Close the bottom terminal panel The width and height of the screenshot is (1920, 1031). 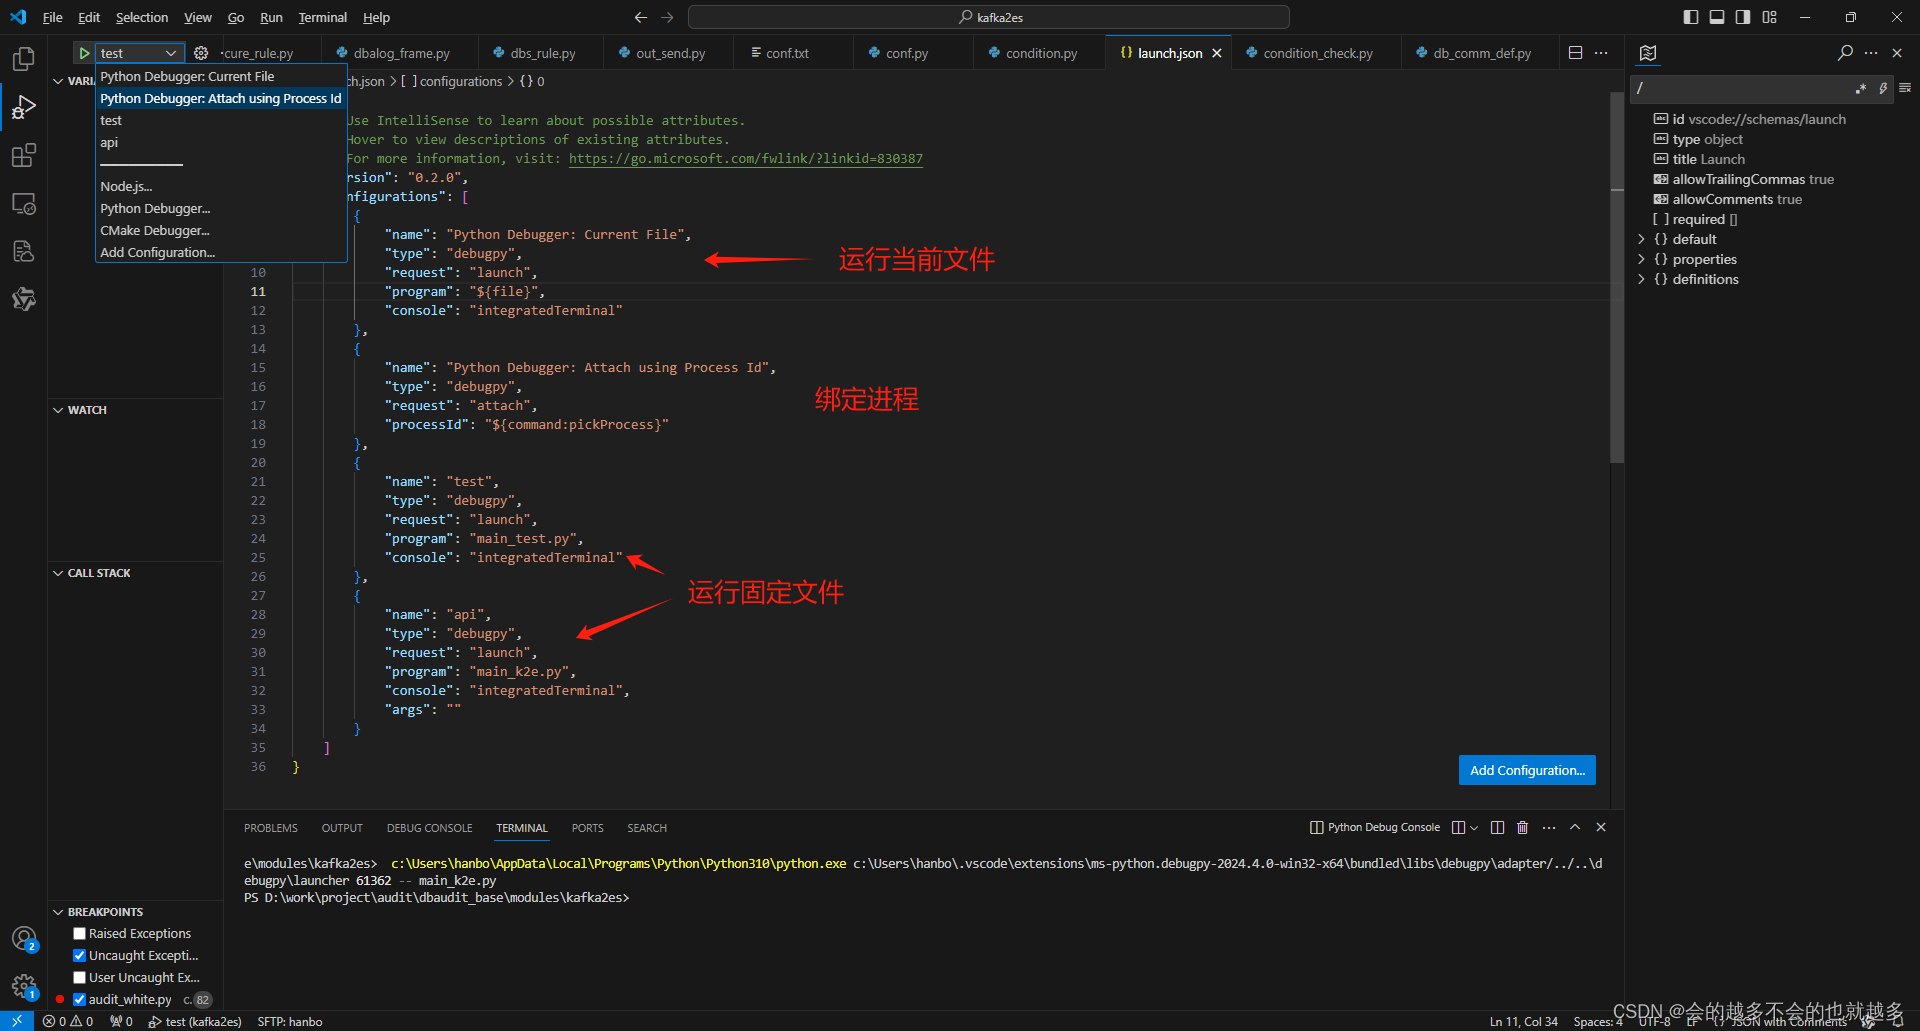(x=1601, y=827)
